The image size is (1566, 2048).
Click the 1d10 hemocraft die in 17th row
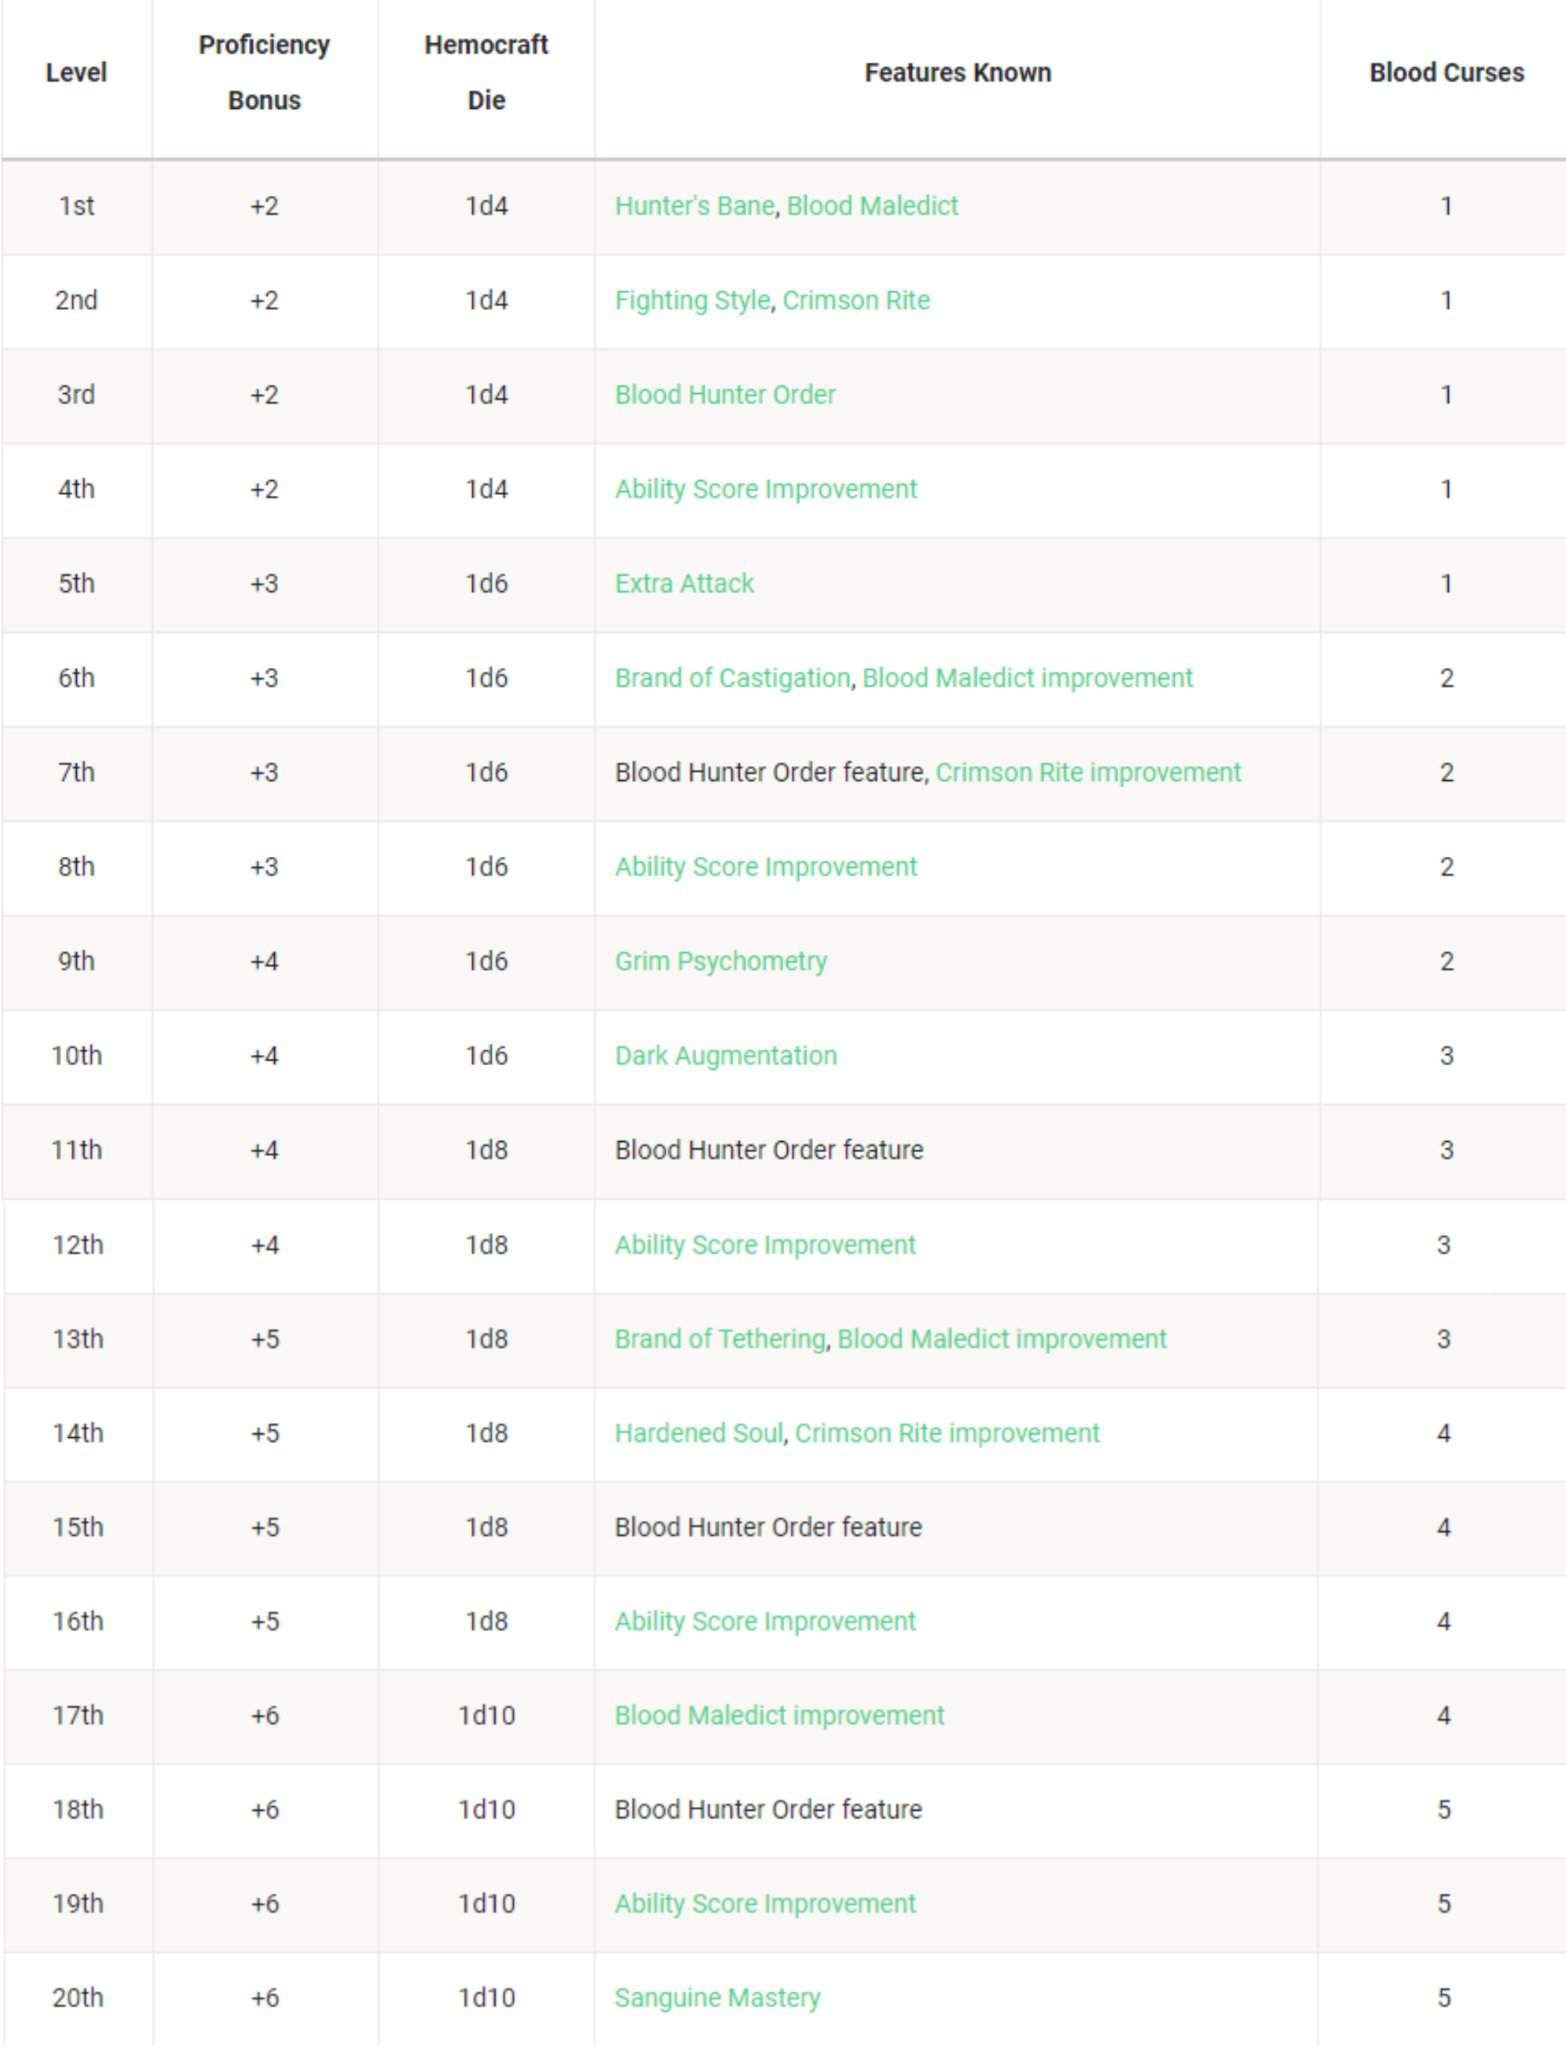tap(486, 1715)
